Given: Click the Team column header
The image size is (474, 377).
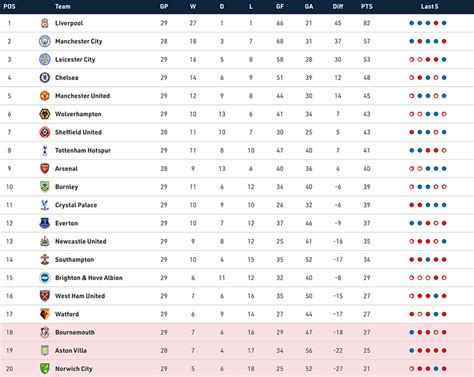Looking at the screenshot, I should coord(63,6).
